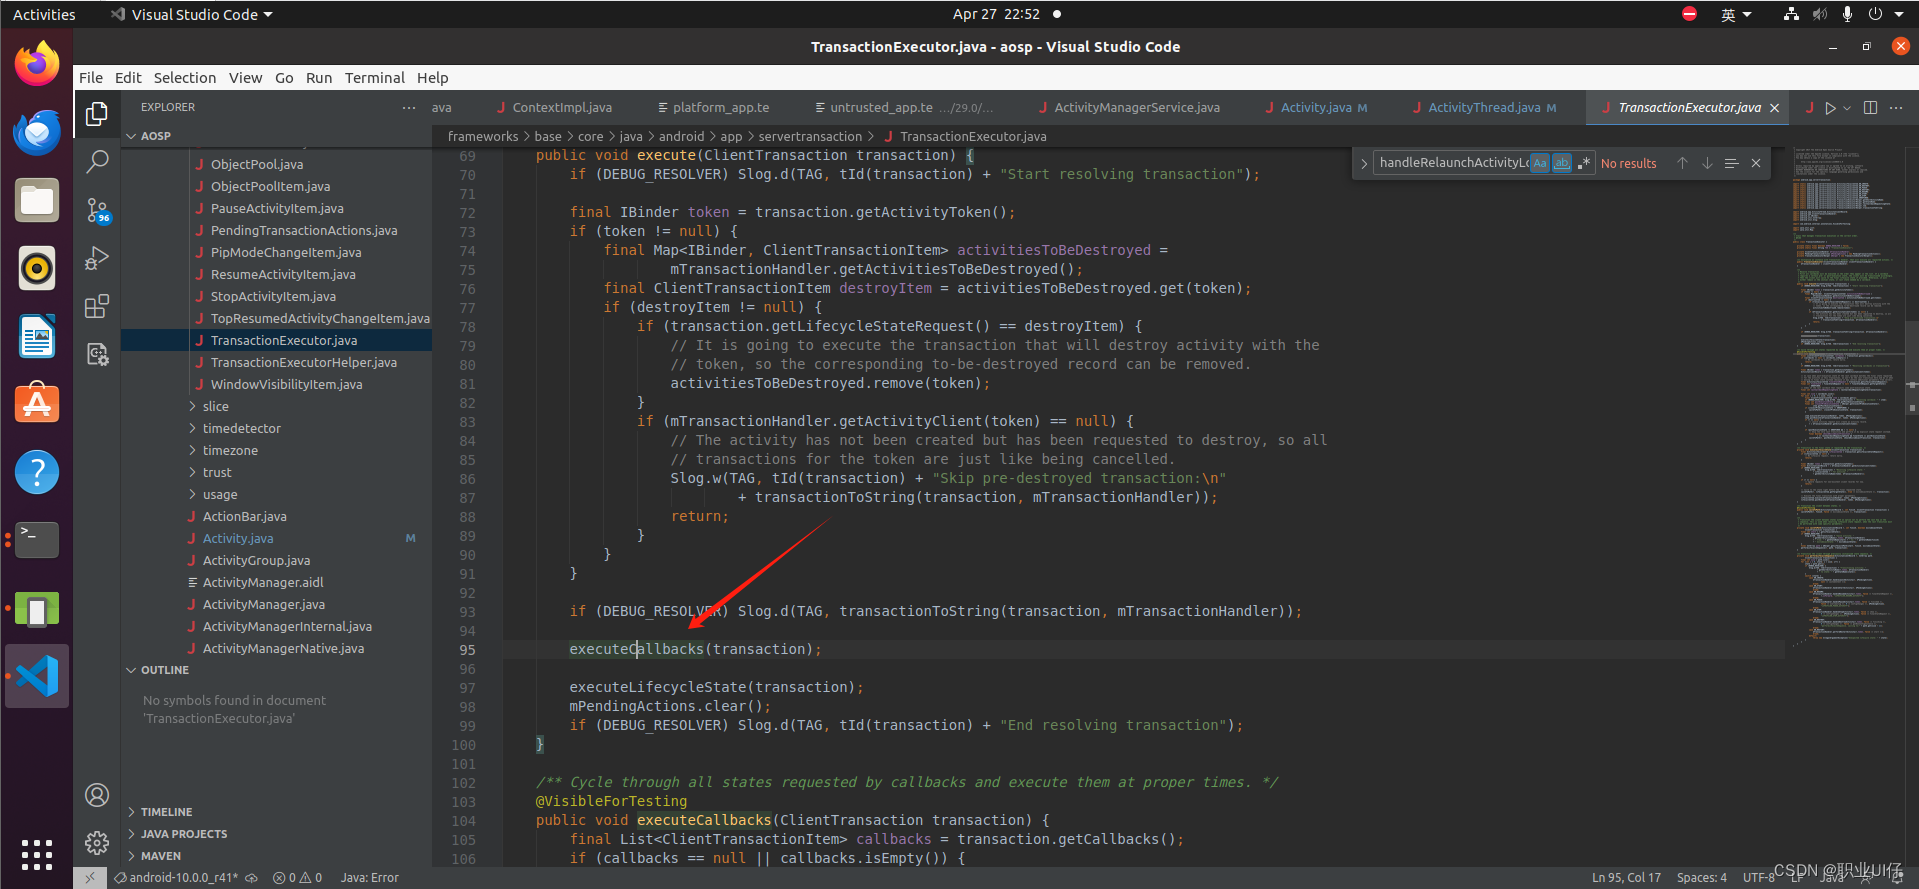Image resolution: width=1919 pixels, height=889 pixels.
Task: Click the Explorer more actions ellipsis
Action: tap(408, 107)
